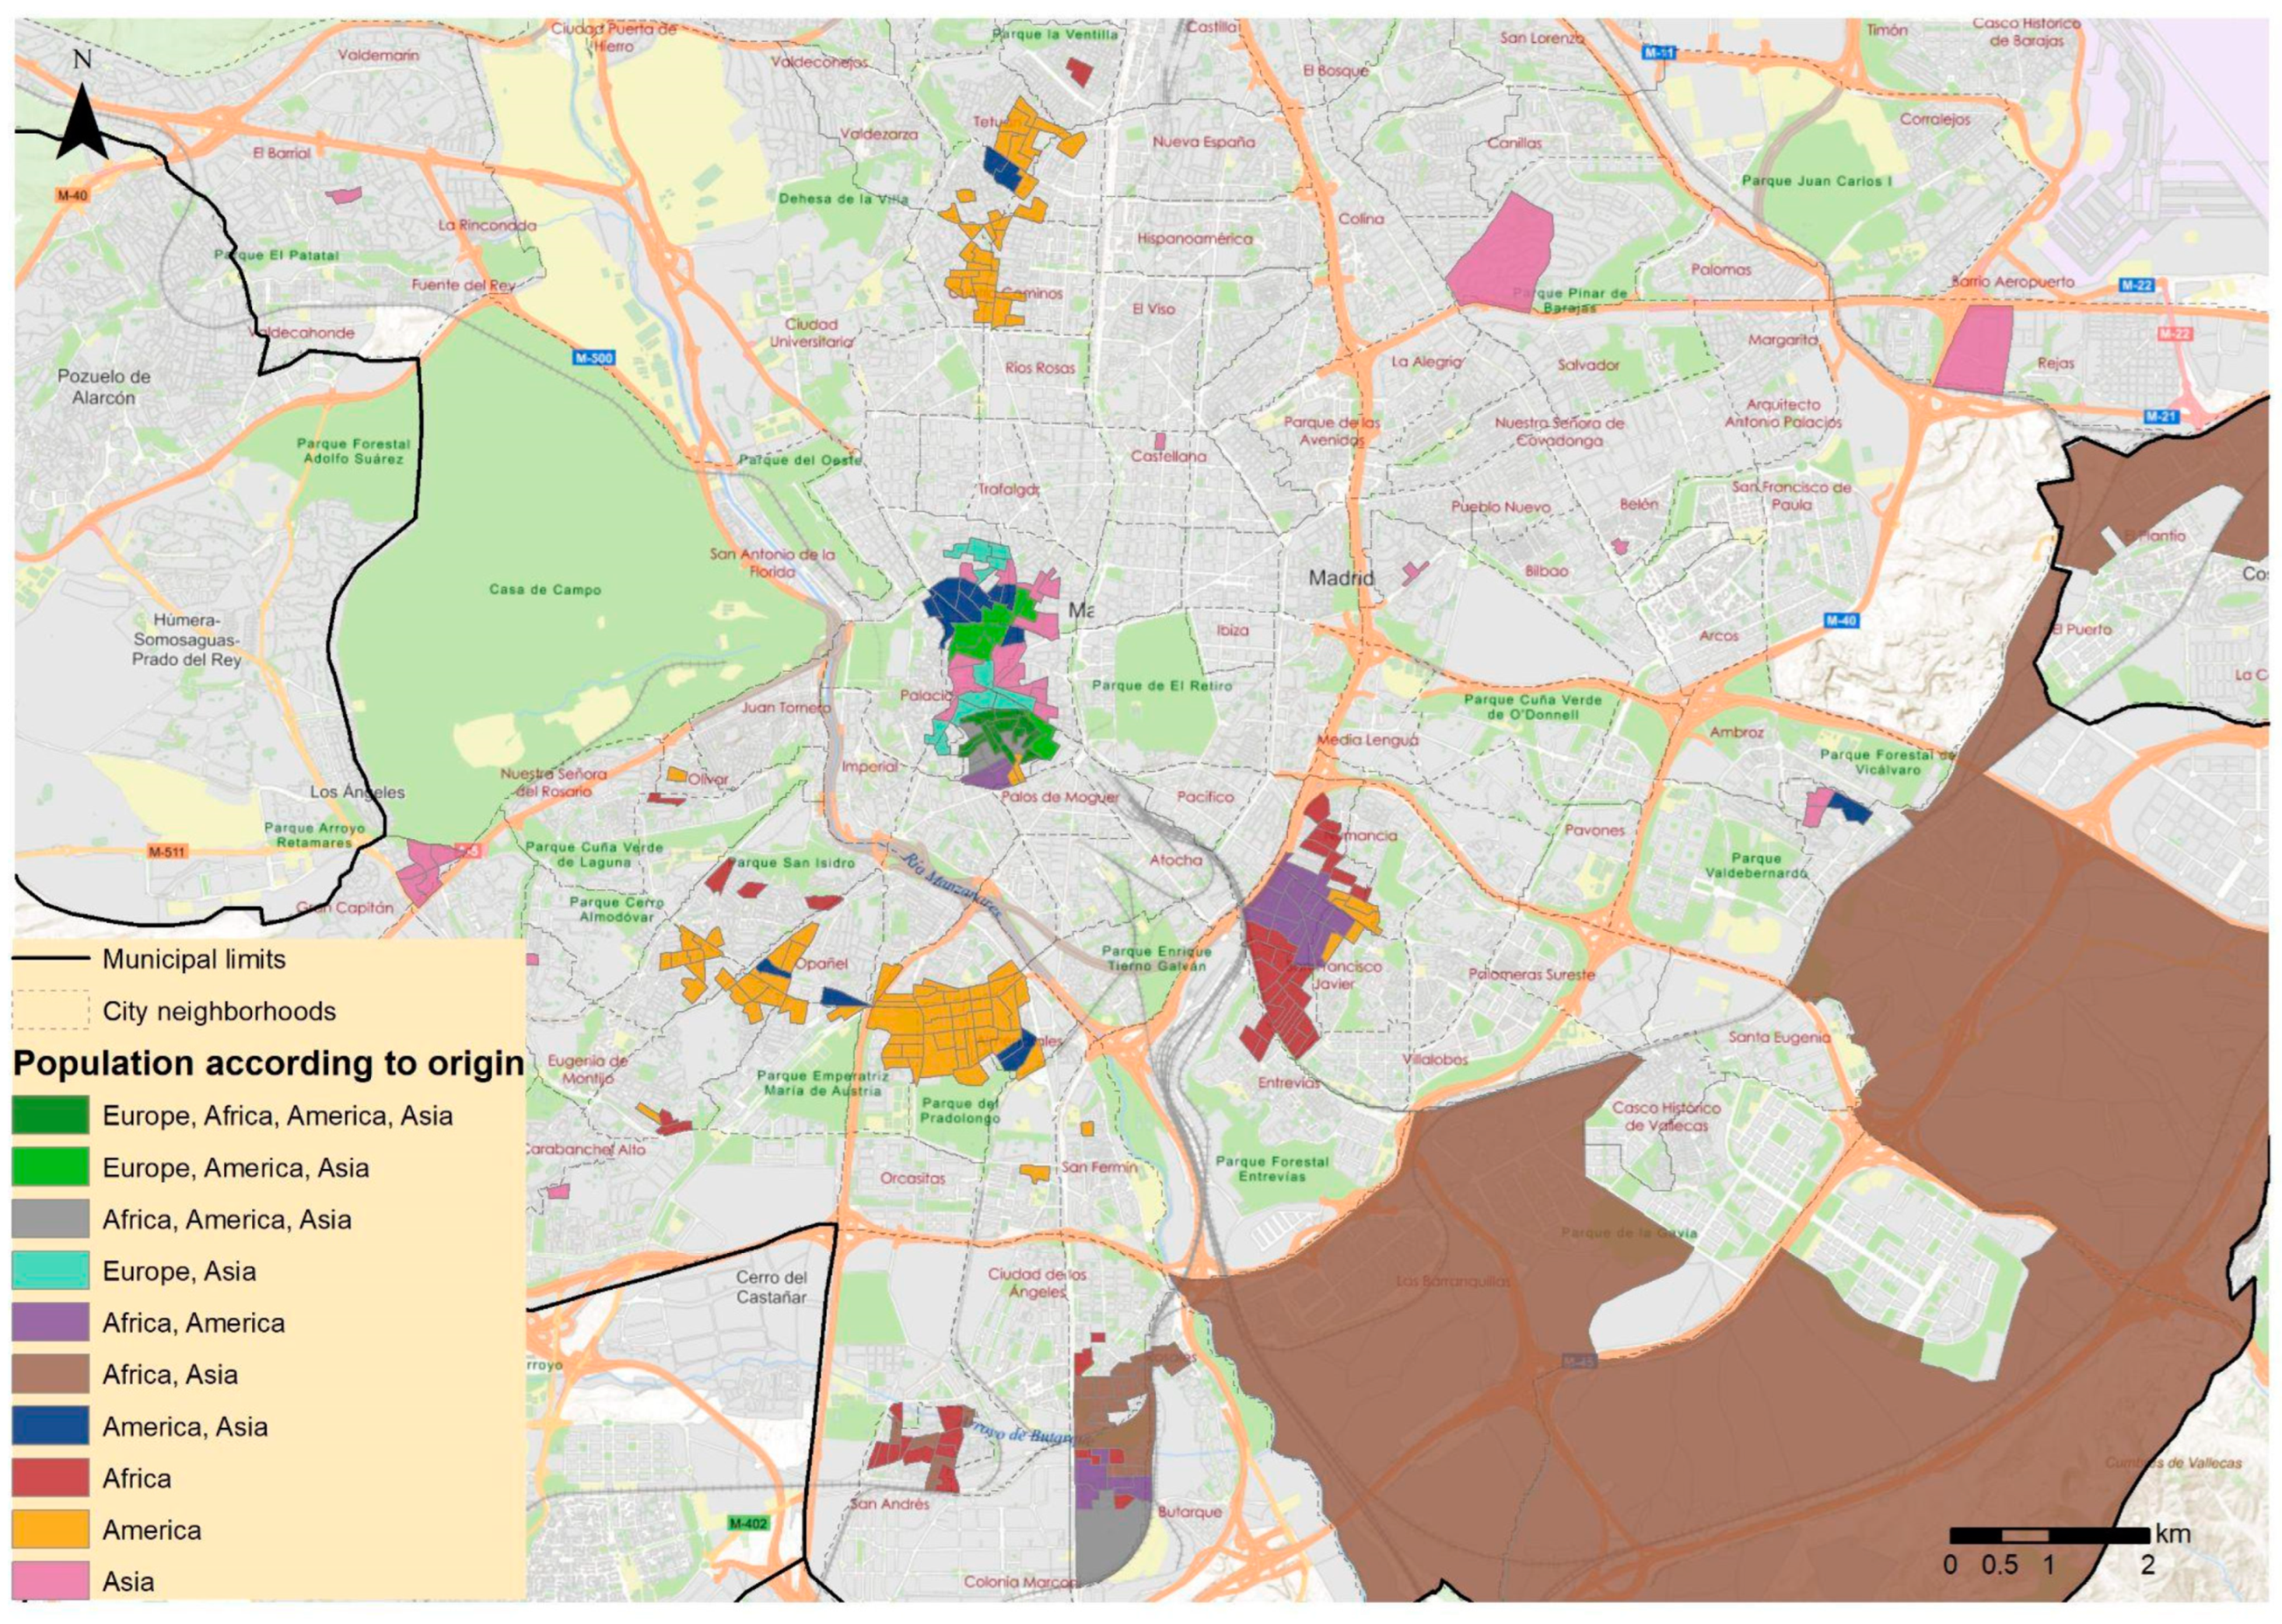
Task: Click the Population according to origin heading
Action: 268,1064
